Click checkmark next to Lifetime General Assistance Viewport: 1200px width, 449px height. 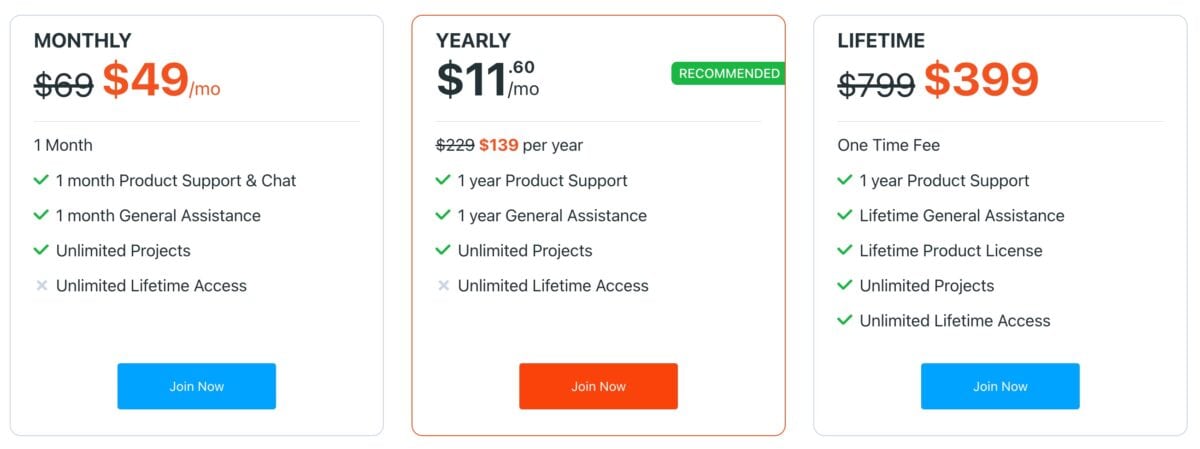click(845, 216)
